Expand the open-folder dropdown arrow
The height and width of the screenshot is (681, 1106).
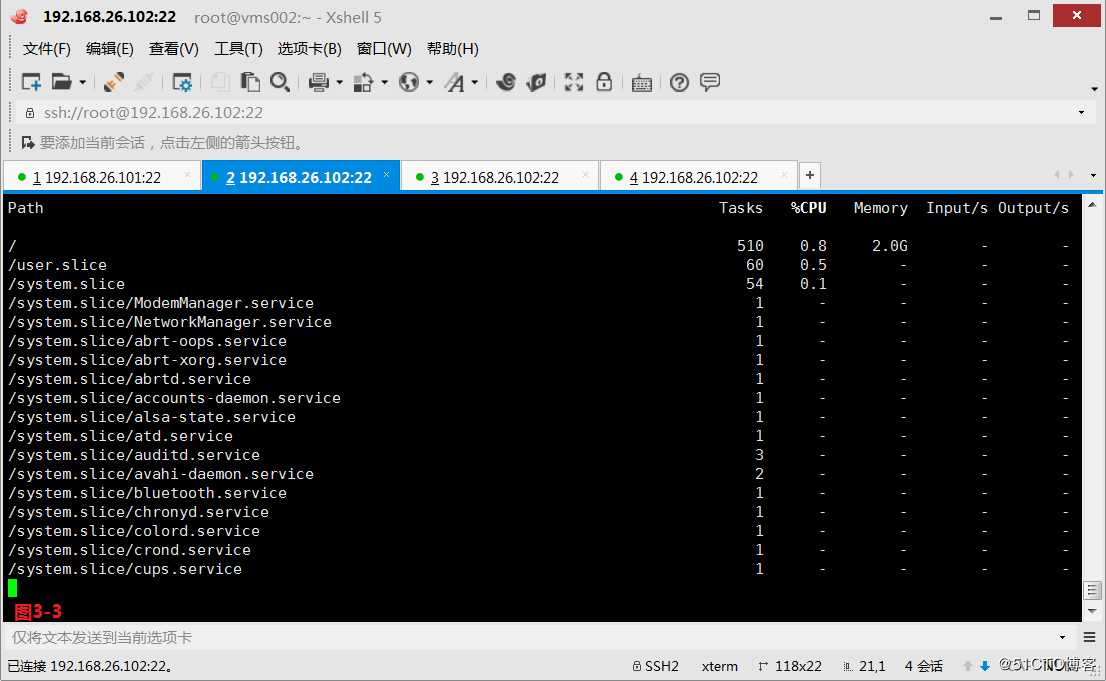pos(83,83)
